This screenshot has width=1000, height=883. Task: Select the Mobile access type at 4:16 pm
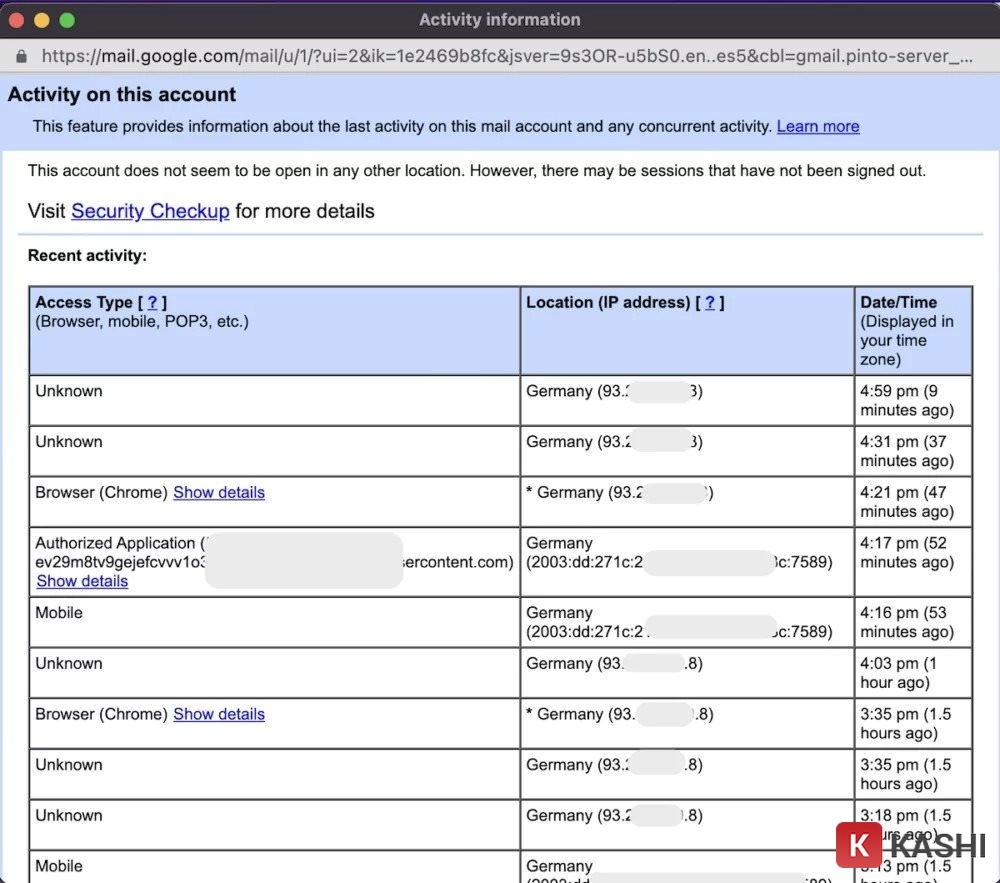click(x=59, y=612)
